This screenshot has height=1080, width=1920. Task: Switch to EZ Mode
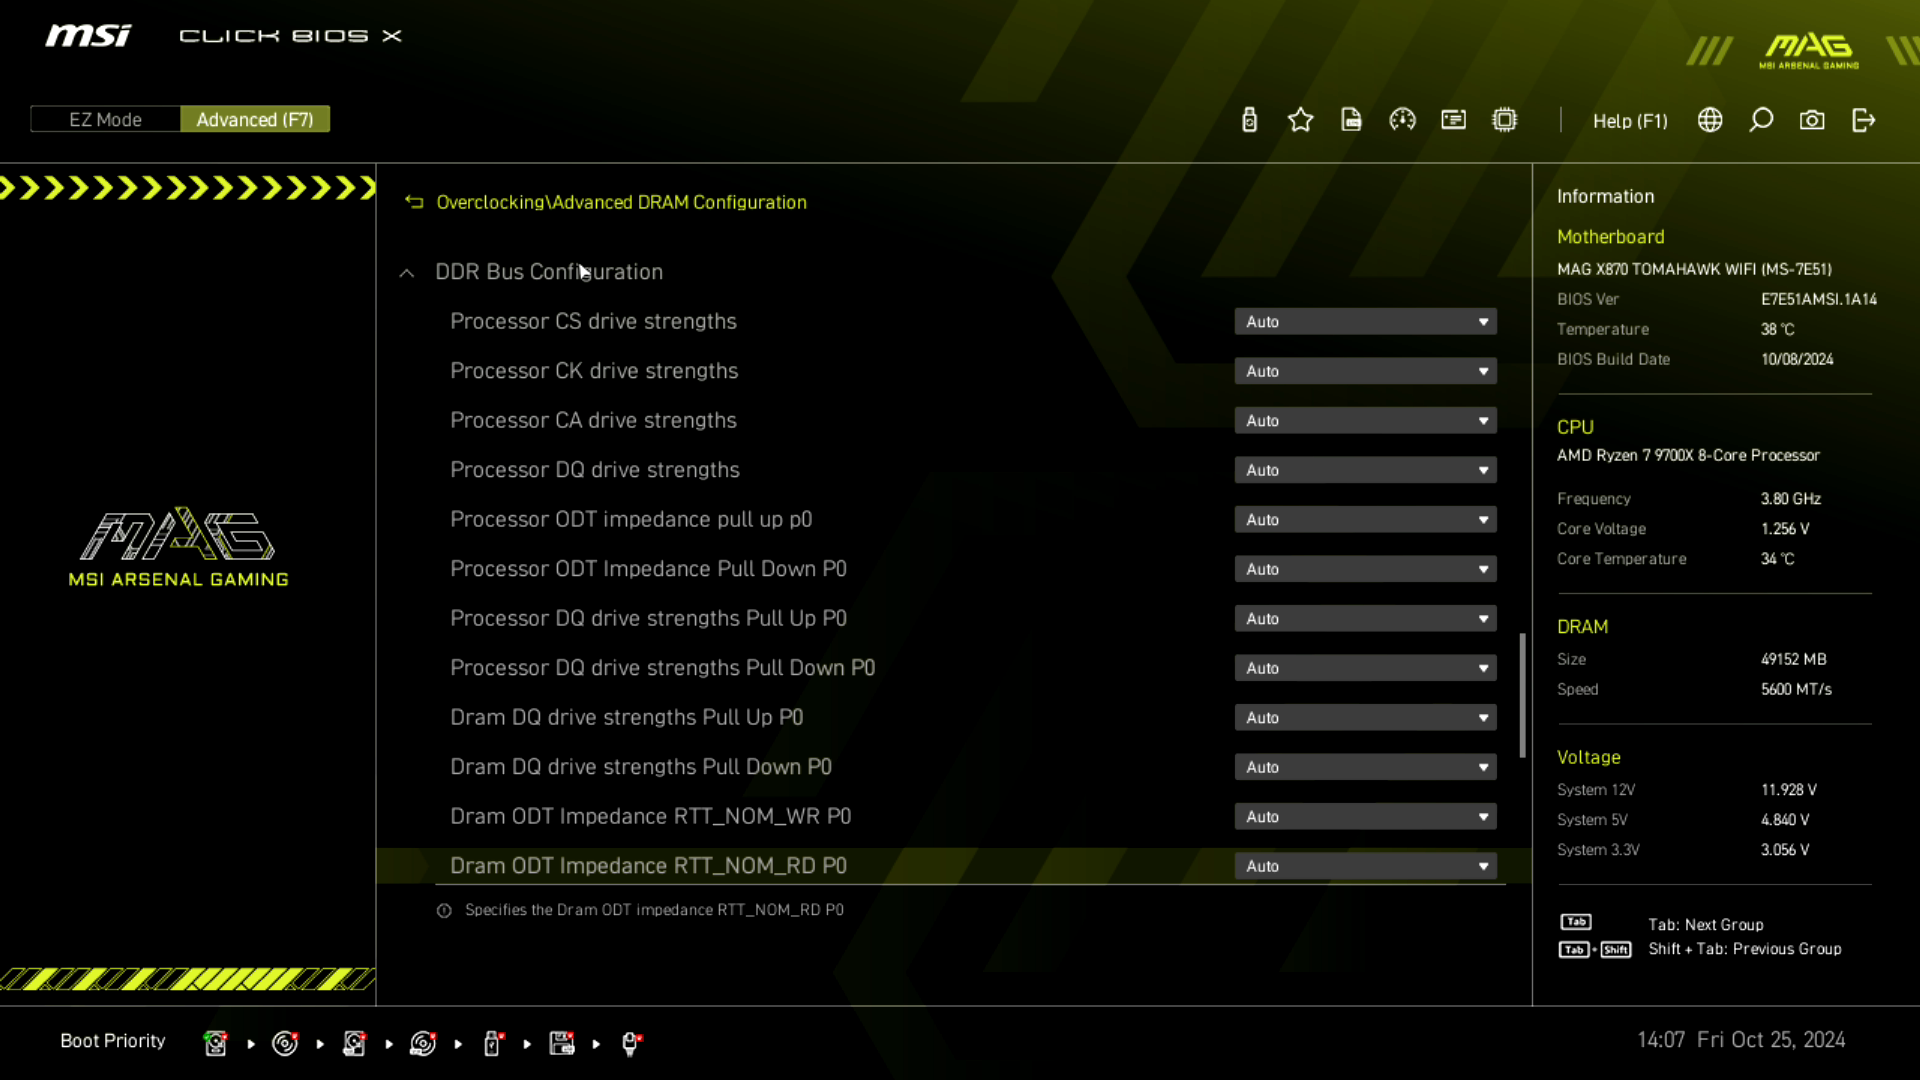(105, 119)
